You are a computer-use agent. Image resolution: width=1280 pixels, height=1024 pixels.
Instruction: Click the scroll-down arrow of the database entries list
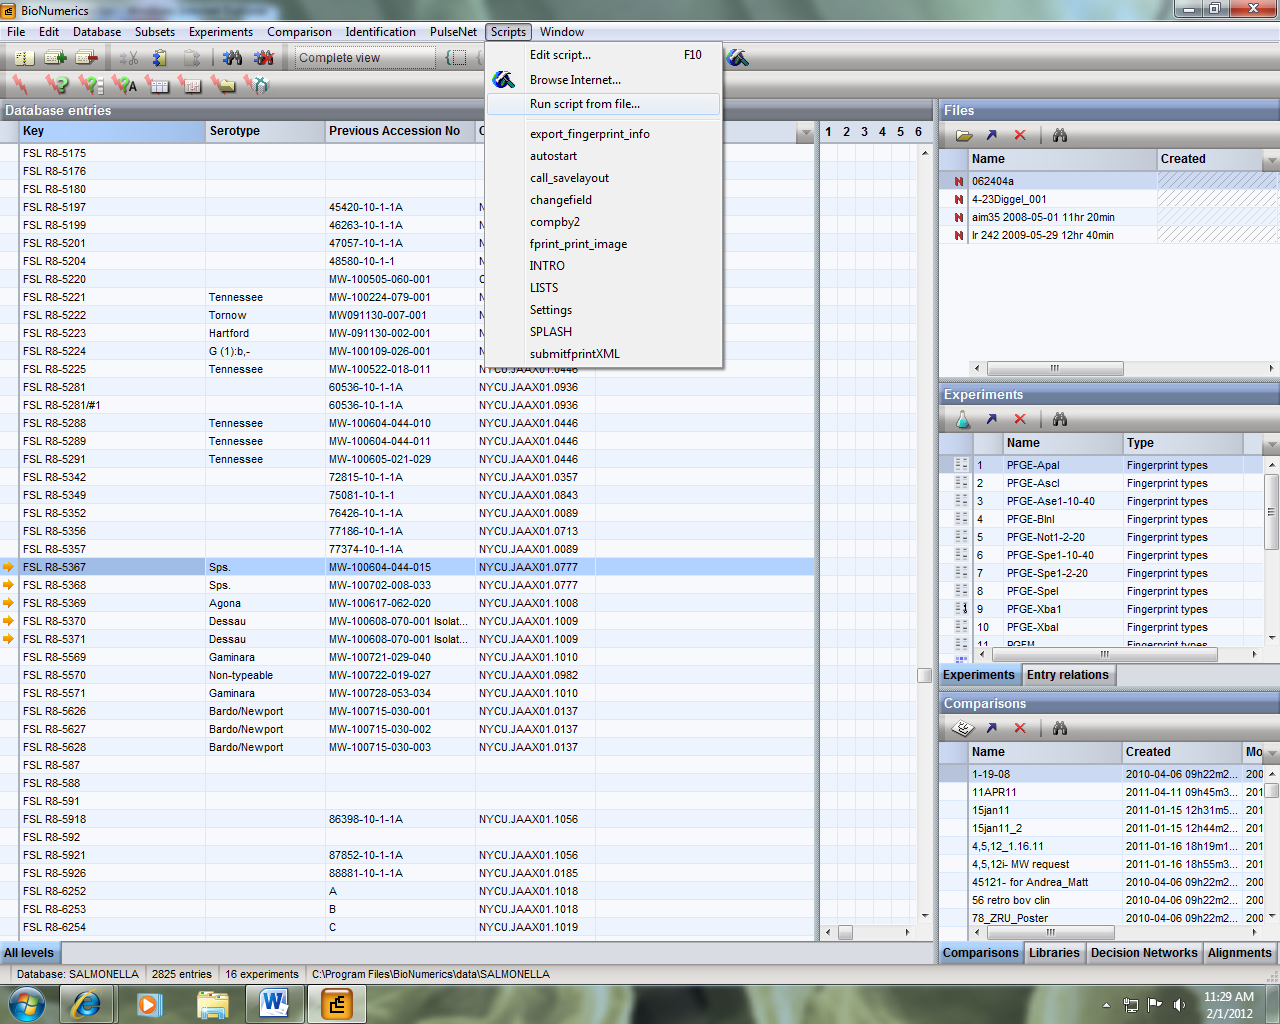coord(925,916)
